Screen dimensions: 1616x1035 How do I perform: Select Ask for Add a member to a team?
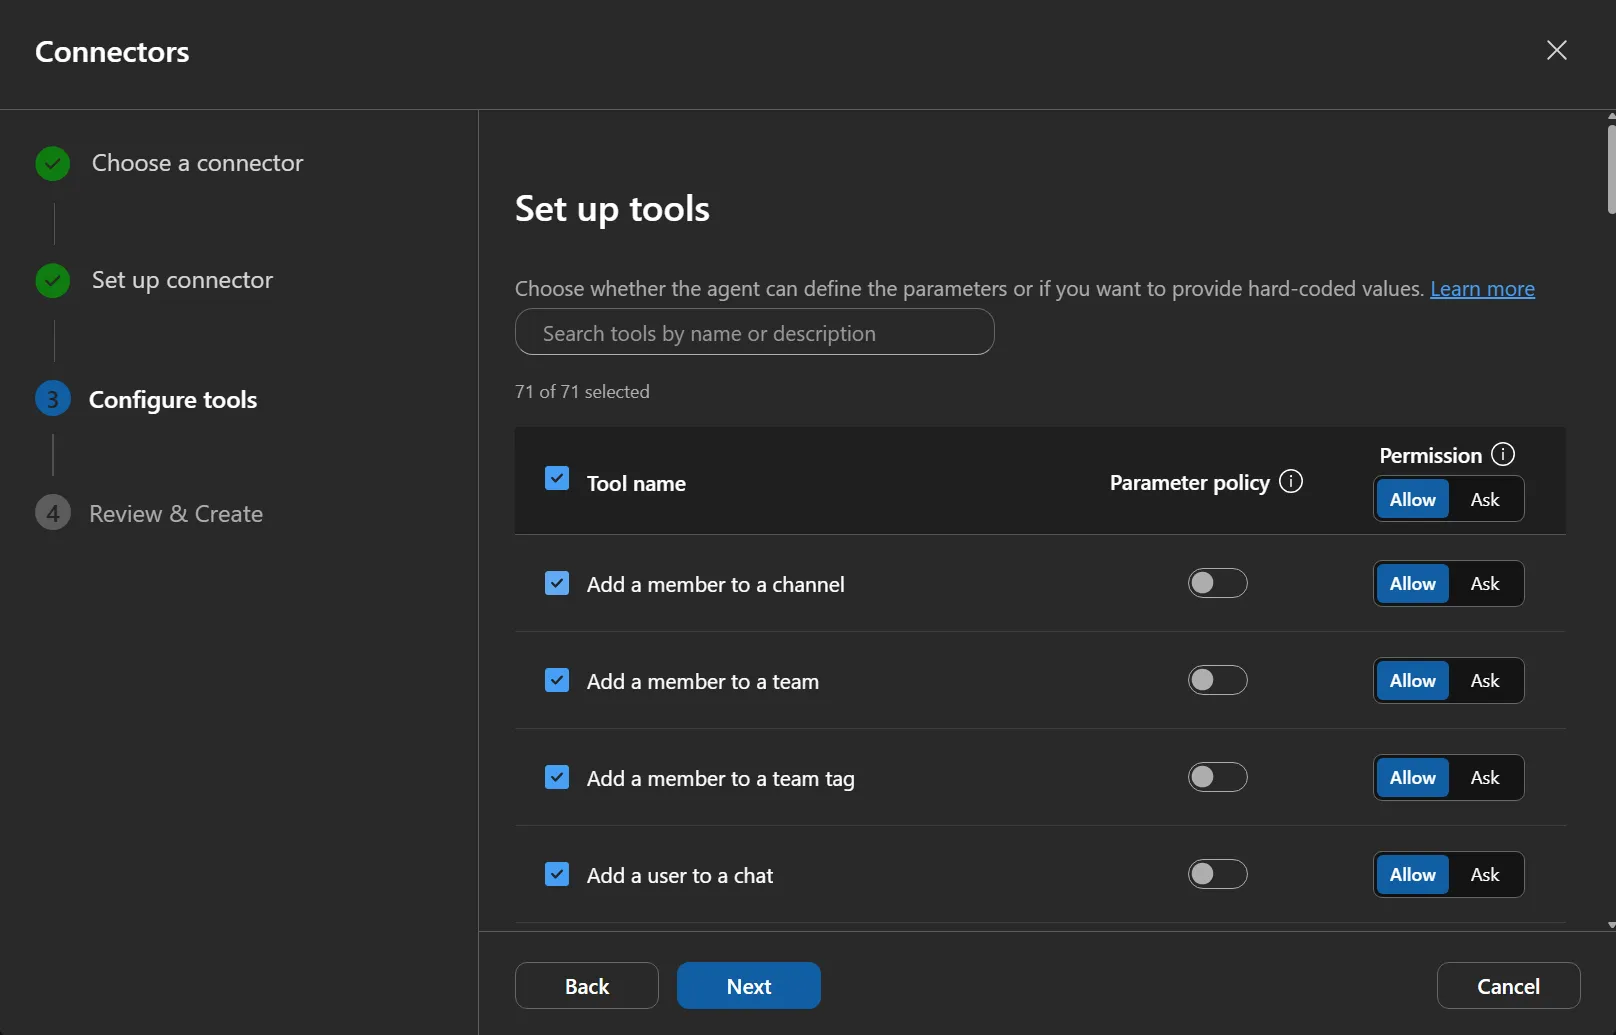pyautogui.click(x=1485, y=680)
